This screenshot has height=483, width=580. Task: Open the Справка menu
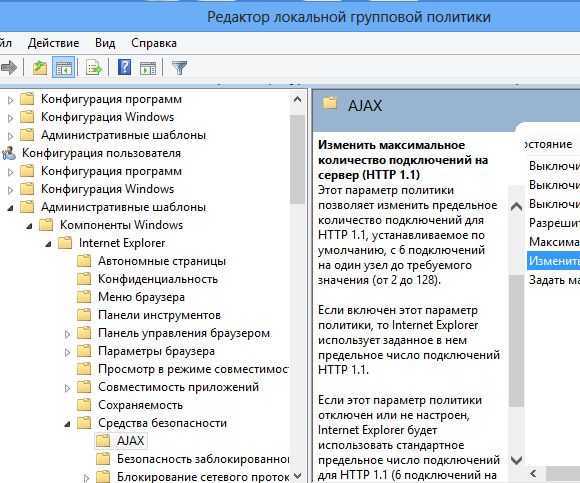pyautogui.click(x=154, y=43)
